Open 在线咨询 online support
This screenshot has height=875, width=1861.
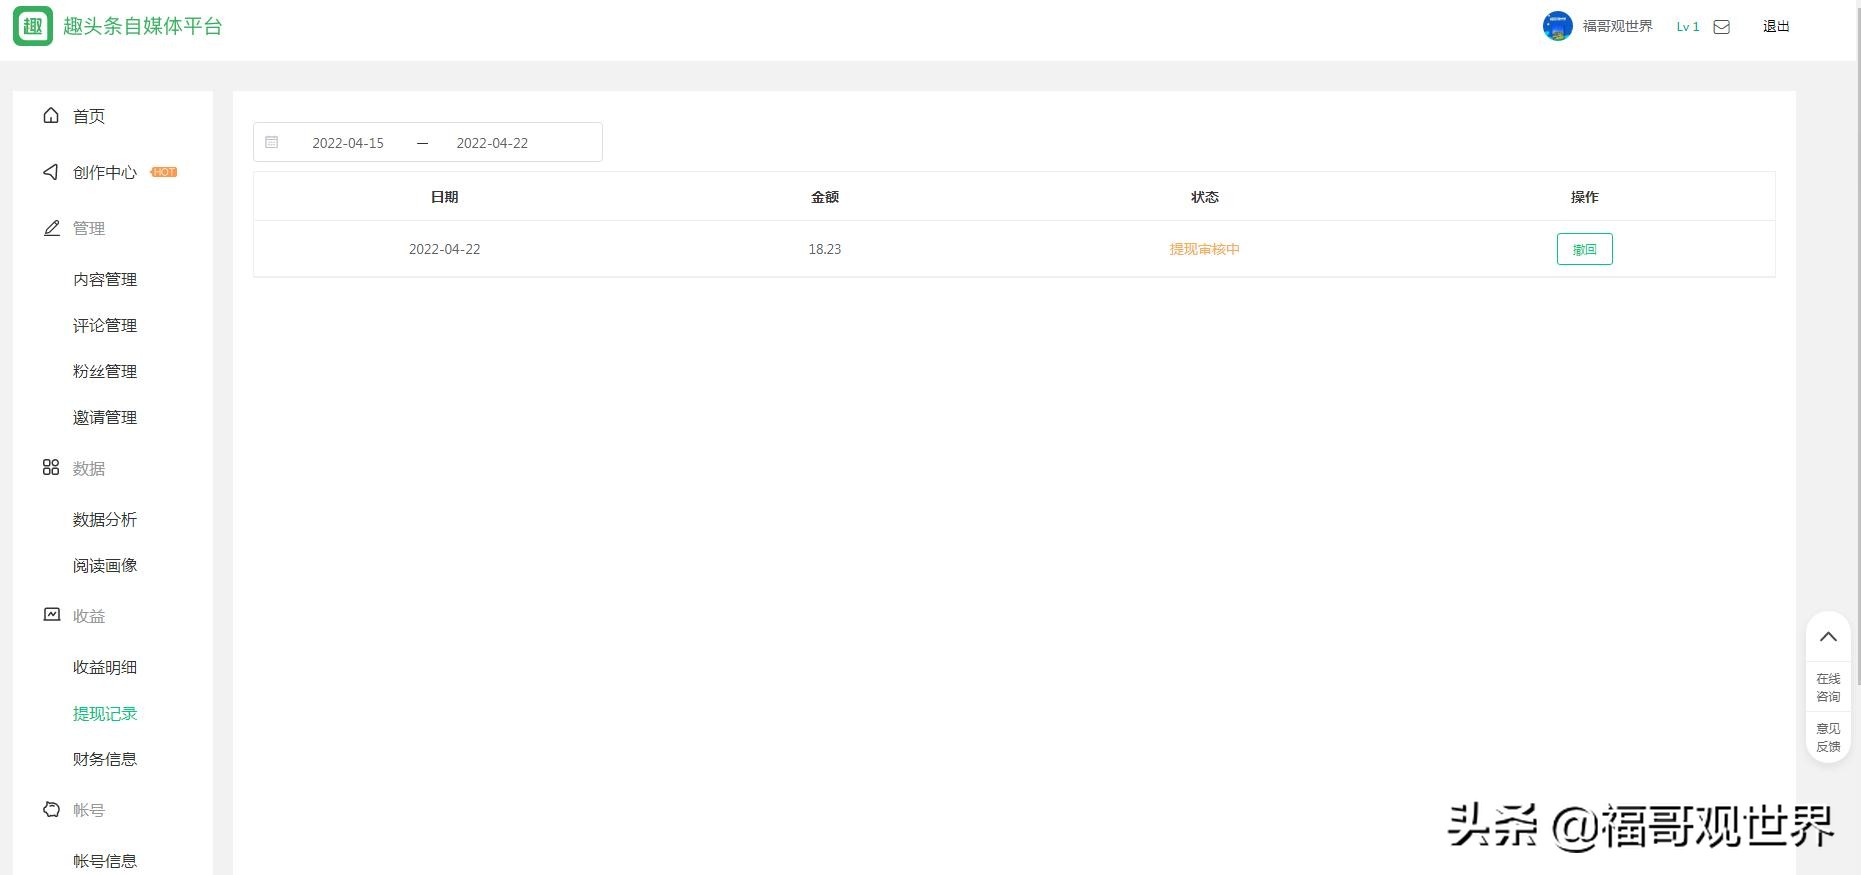pos(1828,687)
